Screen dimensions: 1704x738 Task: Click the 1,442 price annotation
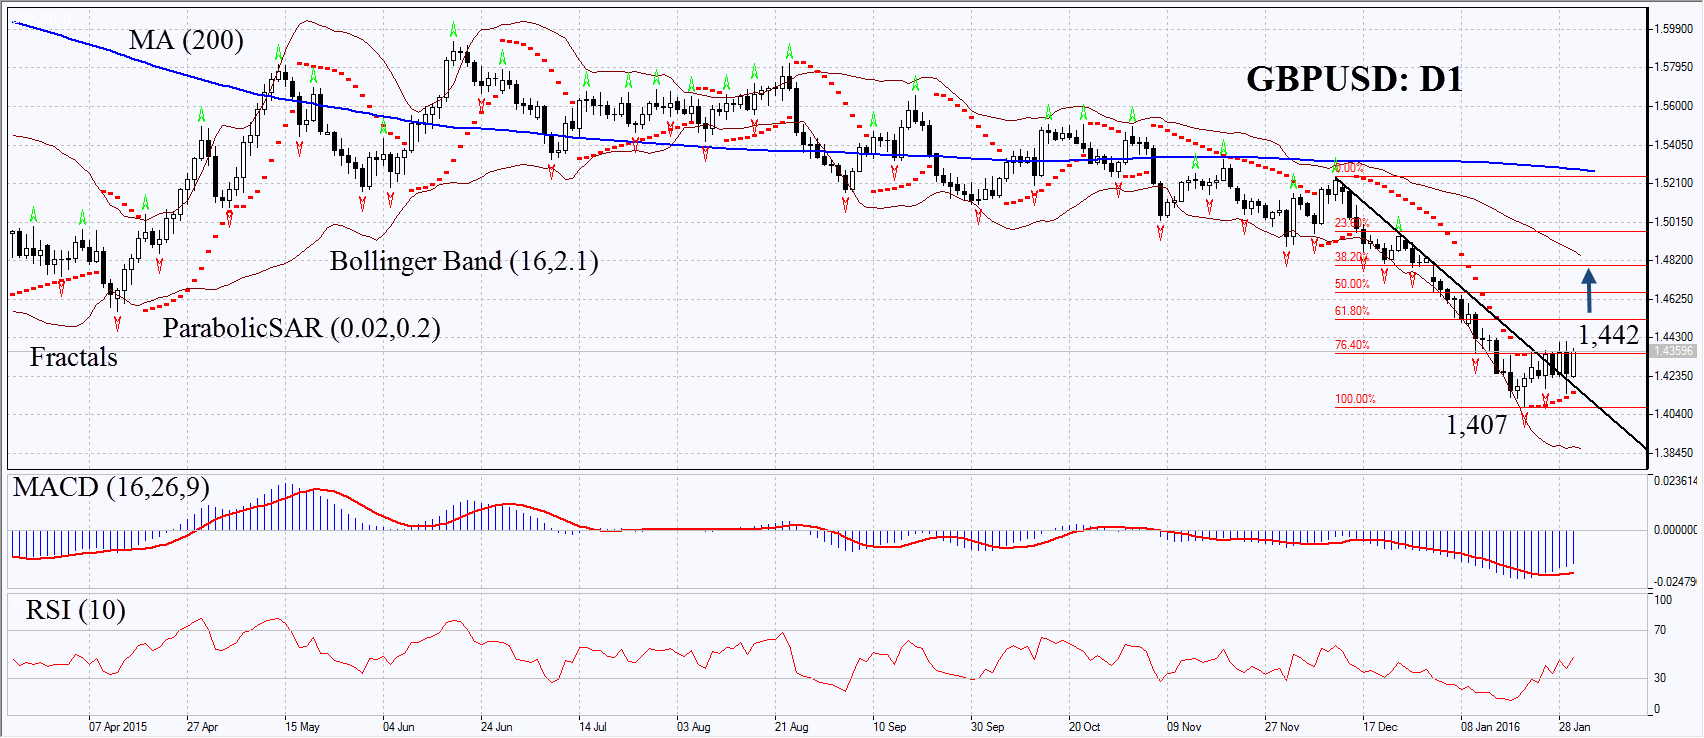click(1608, 334)
